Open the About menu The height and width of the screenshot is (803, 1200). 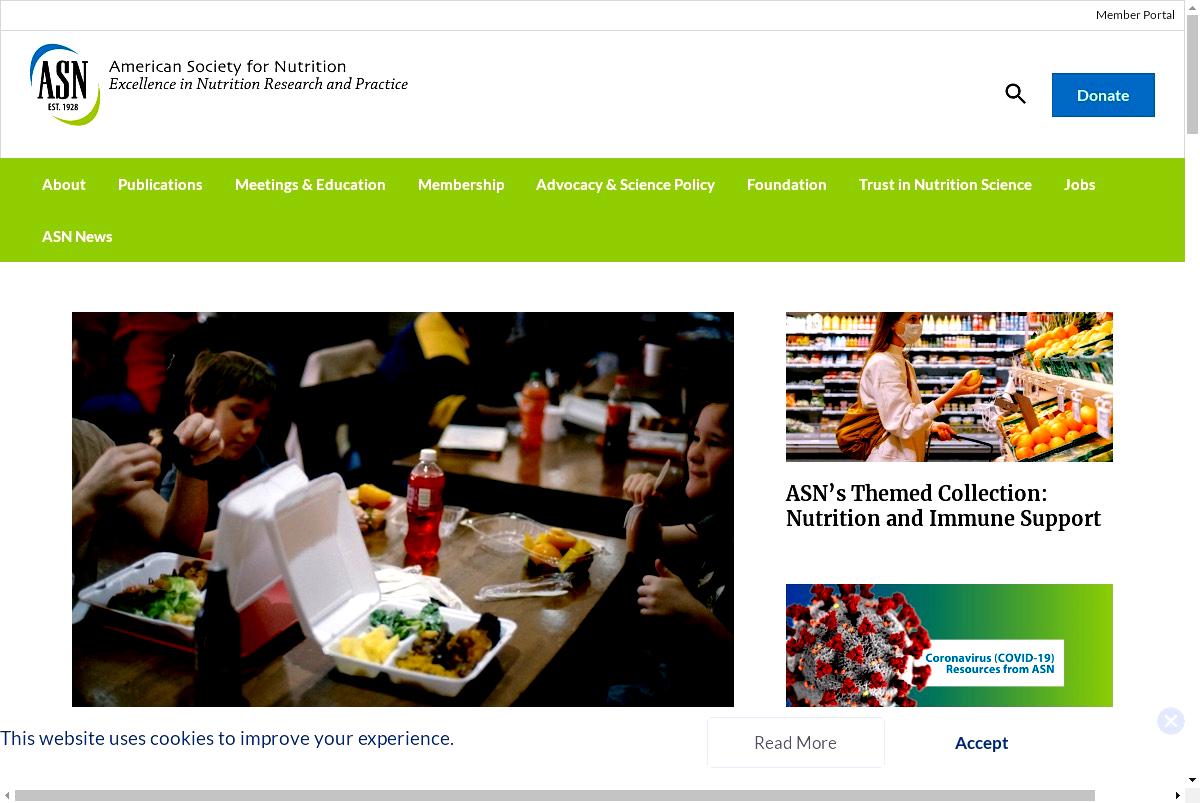click(64, 184)
